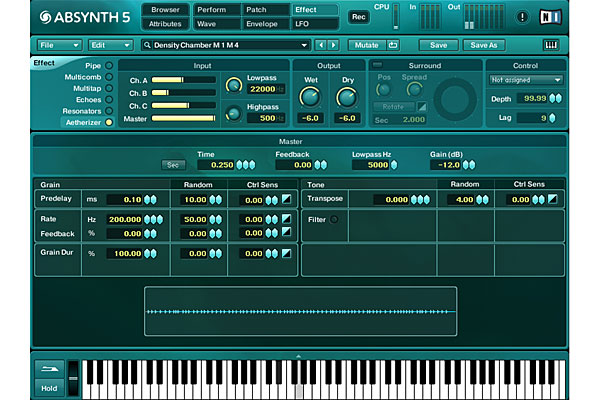Viewport: 600px width, 400px height.
Task: Go to next preset arrow
Action: coord(333,45)
